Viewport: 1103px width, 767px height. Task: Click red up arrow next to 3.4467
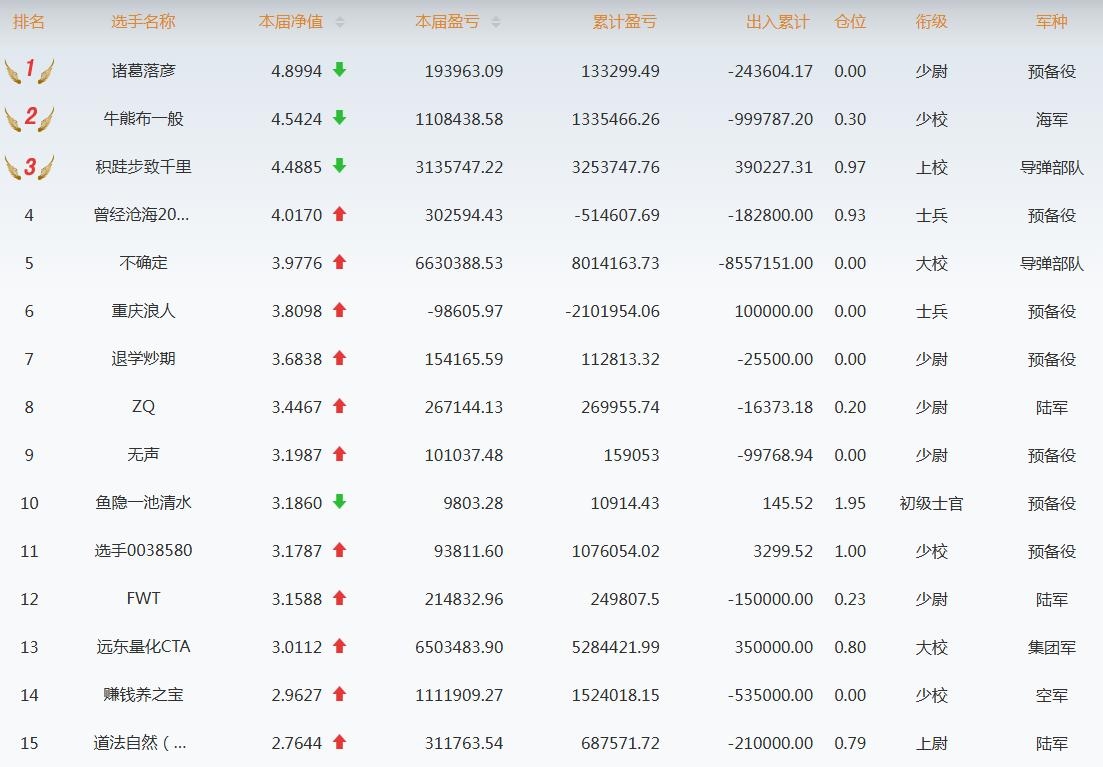(339, 406)
